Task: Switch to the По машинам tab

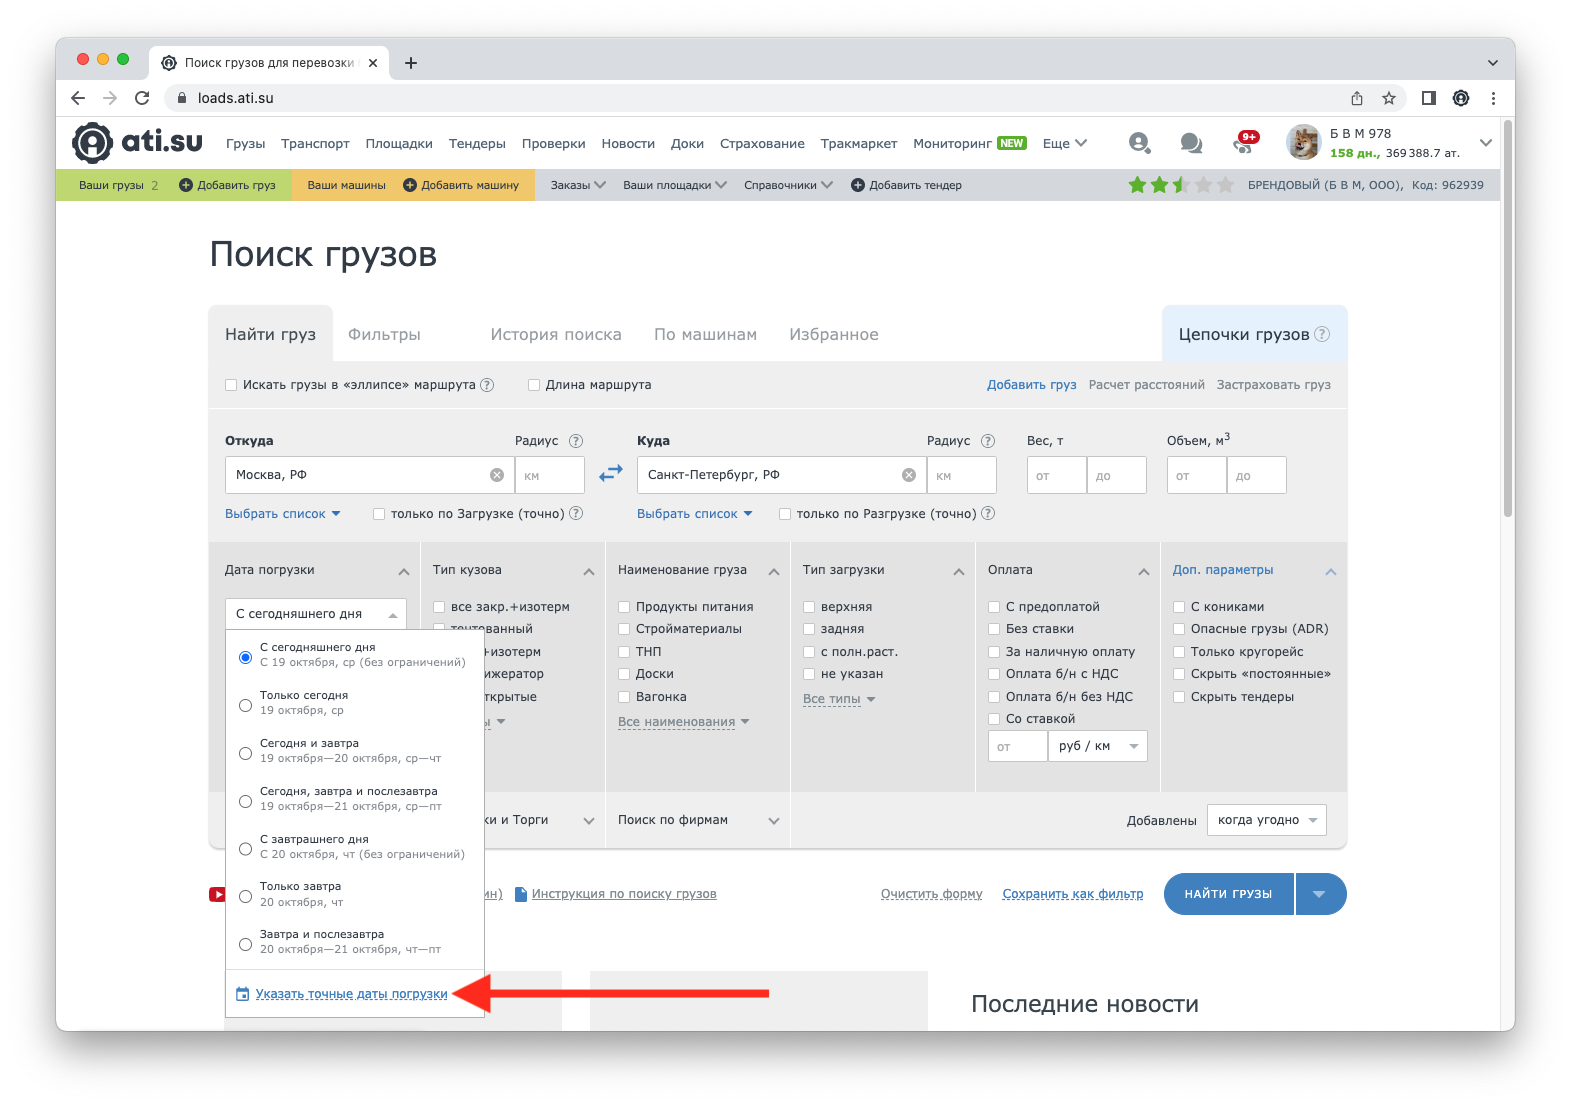Action: click(x=706, y=335)
